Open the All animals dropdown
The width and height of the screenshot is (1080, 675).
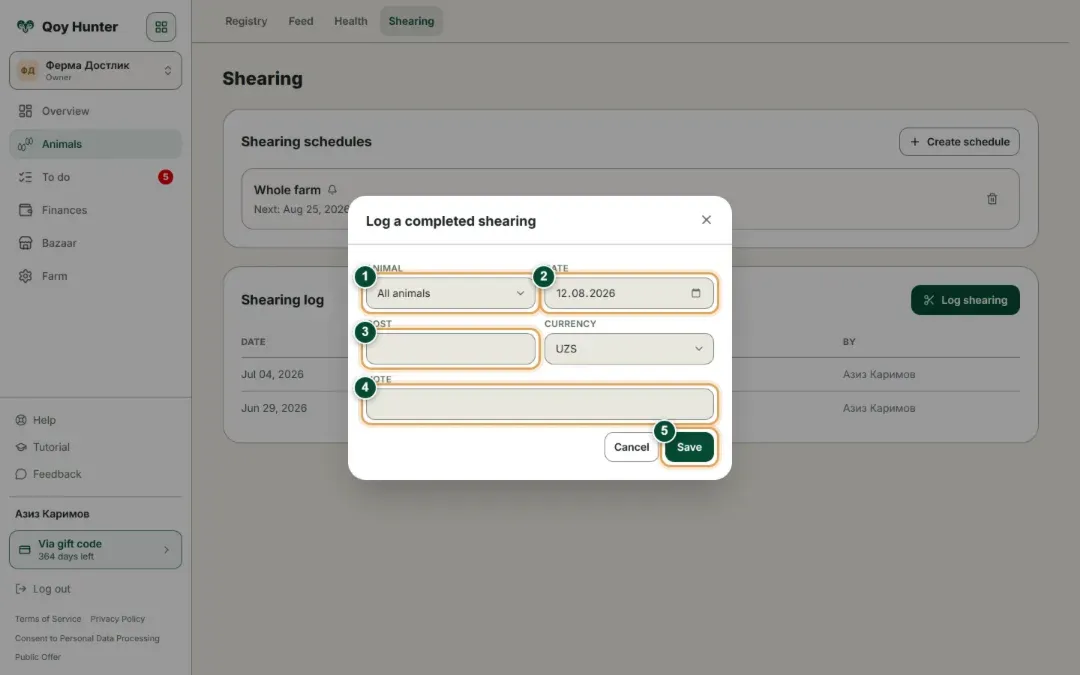450,293
